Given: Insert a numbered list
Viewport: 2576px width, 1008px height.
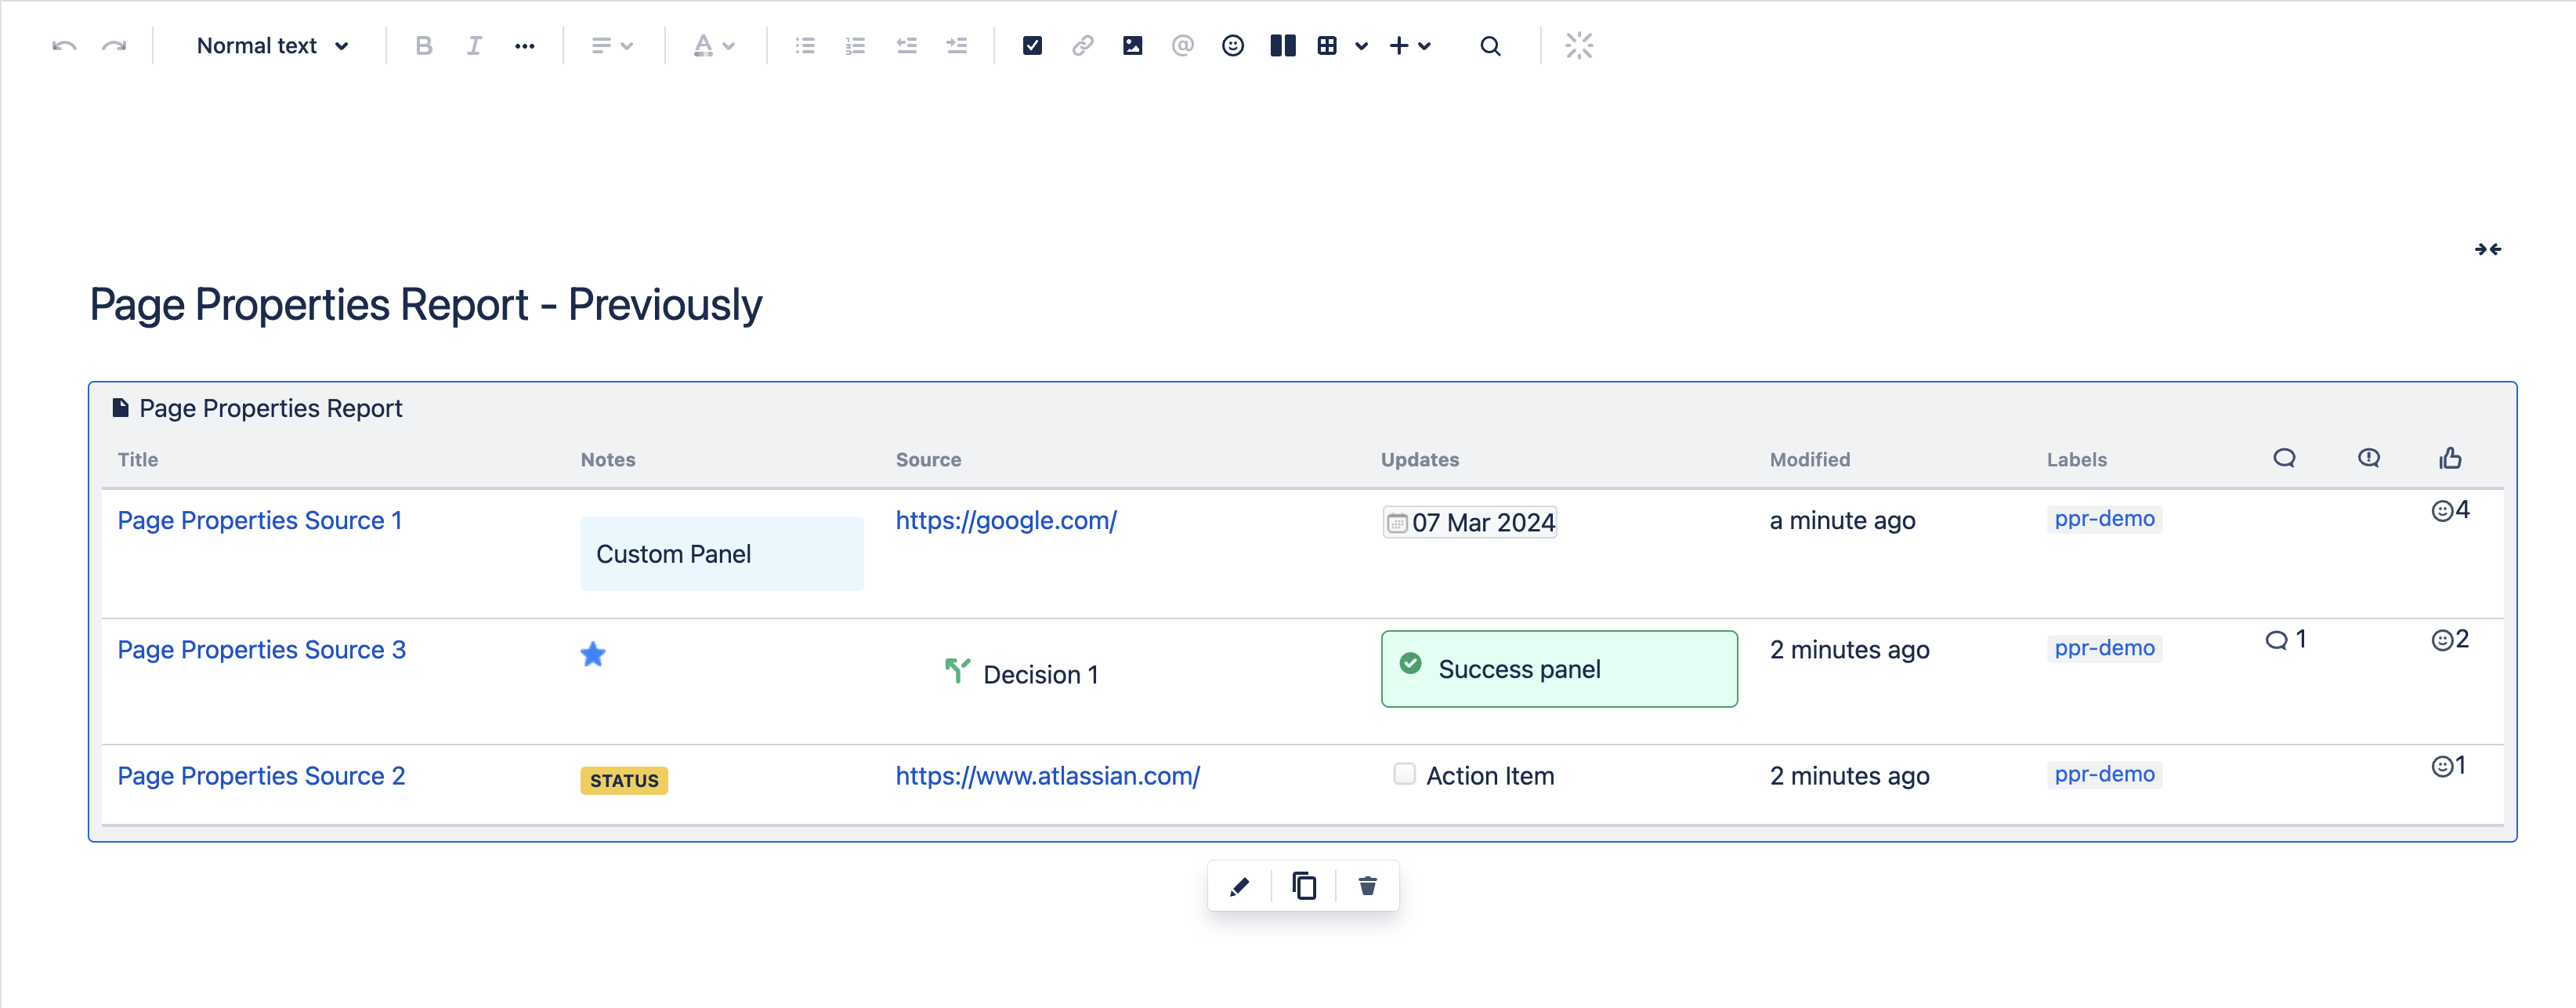Looking at the screenshot, I should coord(855,46).
